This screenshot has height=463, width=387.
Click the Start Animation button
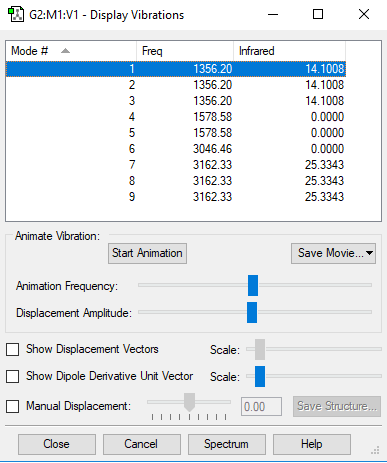pos(147,253)
